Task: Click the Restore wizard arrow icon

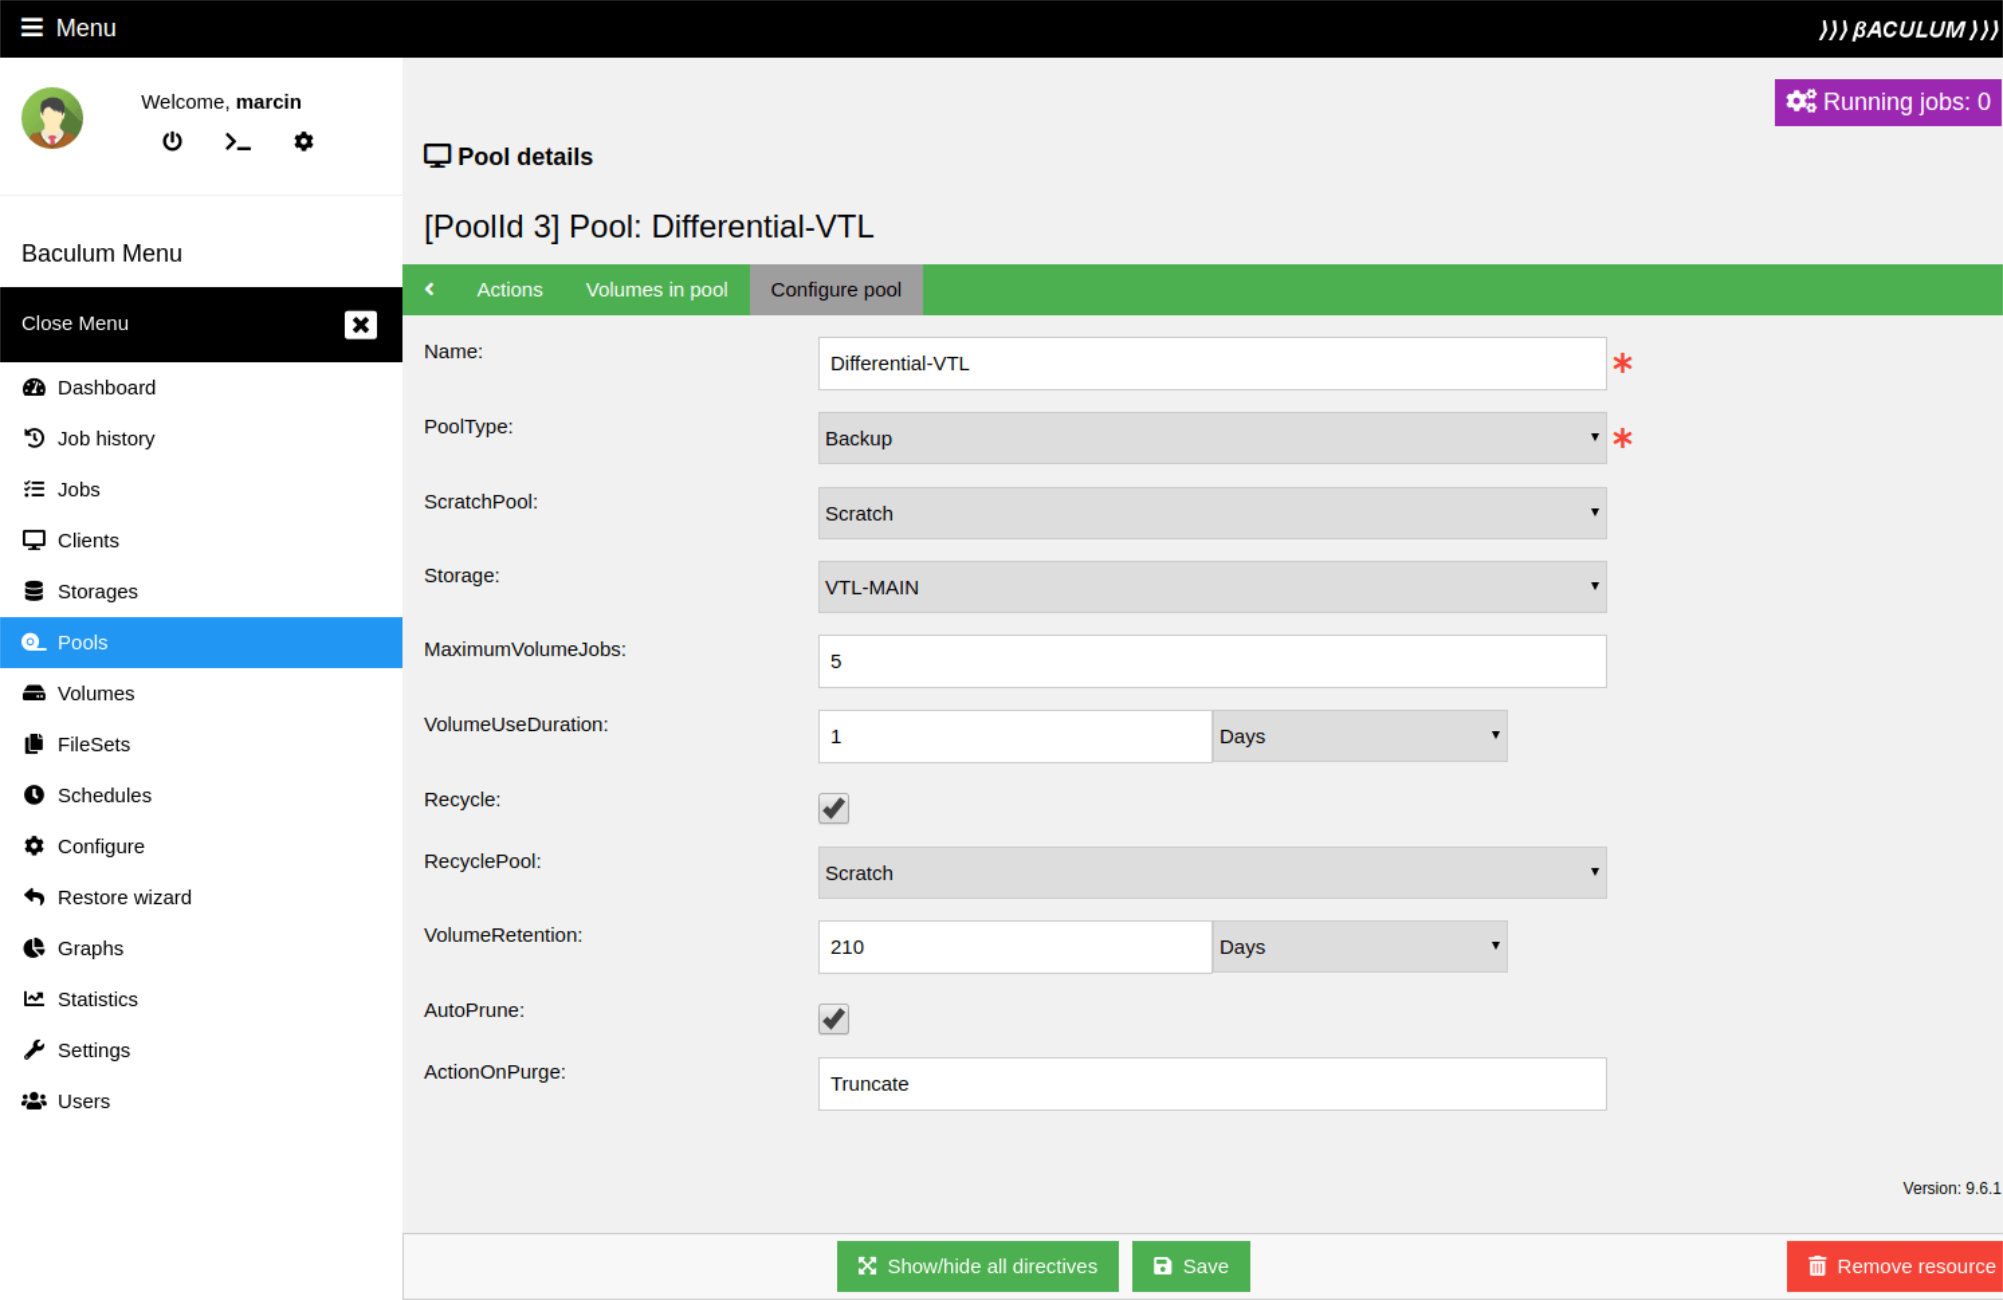Action: coord(34,897)
